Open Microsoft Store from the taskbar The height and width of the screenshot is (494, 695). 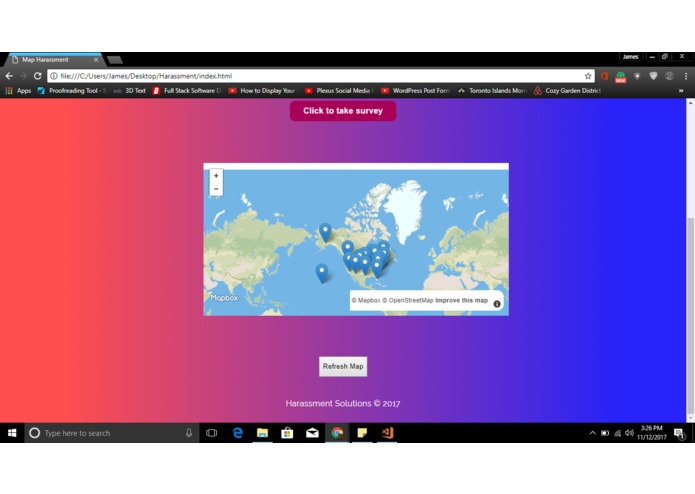(x=287, y=433)
